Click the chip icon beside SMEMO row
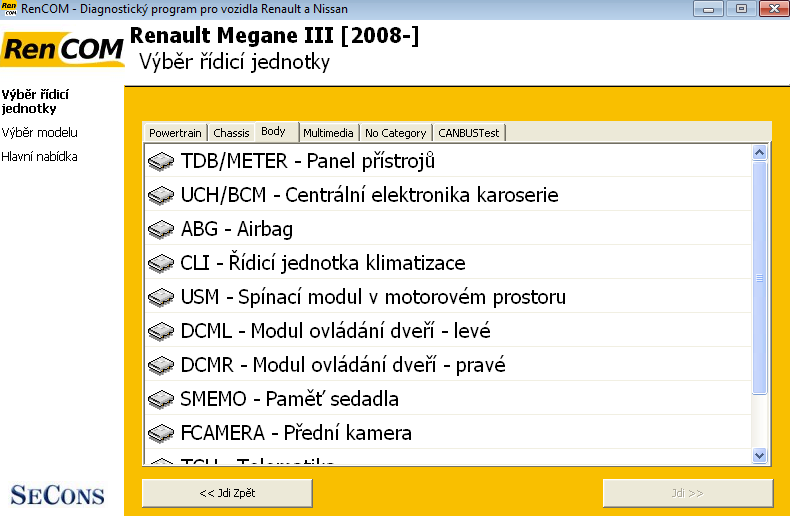Screen dimensions: 790x516 161,399
